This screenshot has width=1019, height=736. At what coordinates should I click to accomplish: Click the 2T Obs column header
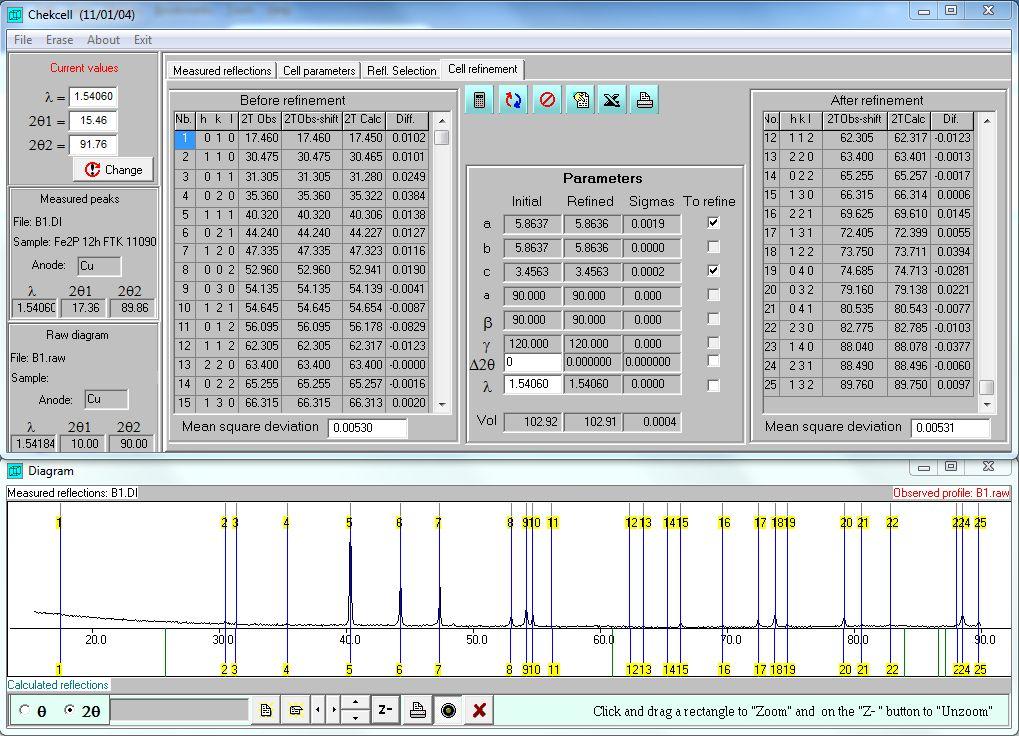pos(259,120)
